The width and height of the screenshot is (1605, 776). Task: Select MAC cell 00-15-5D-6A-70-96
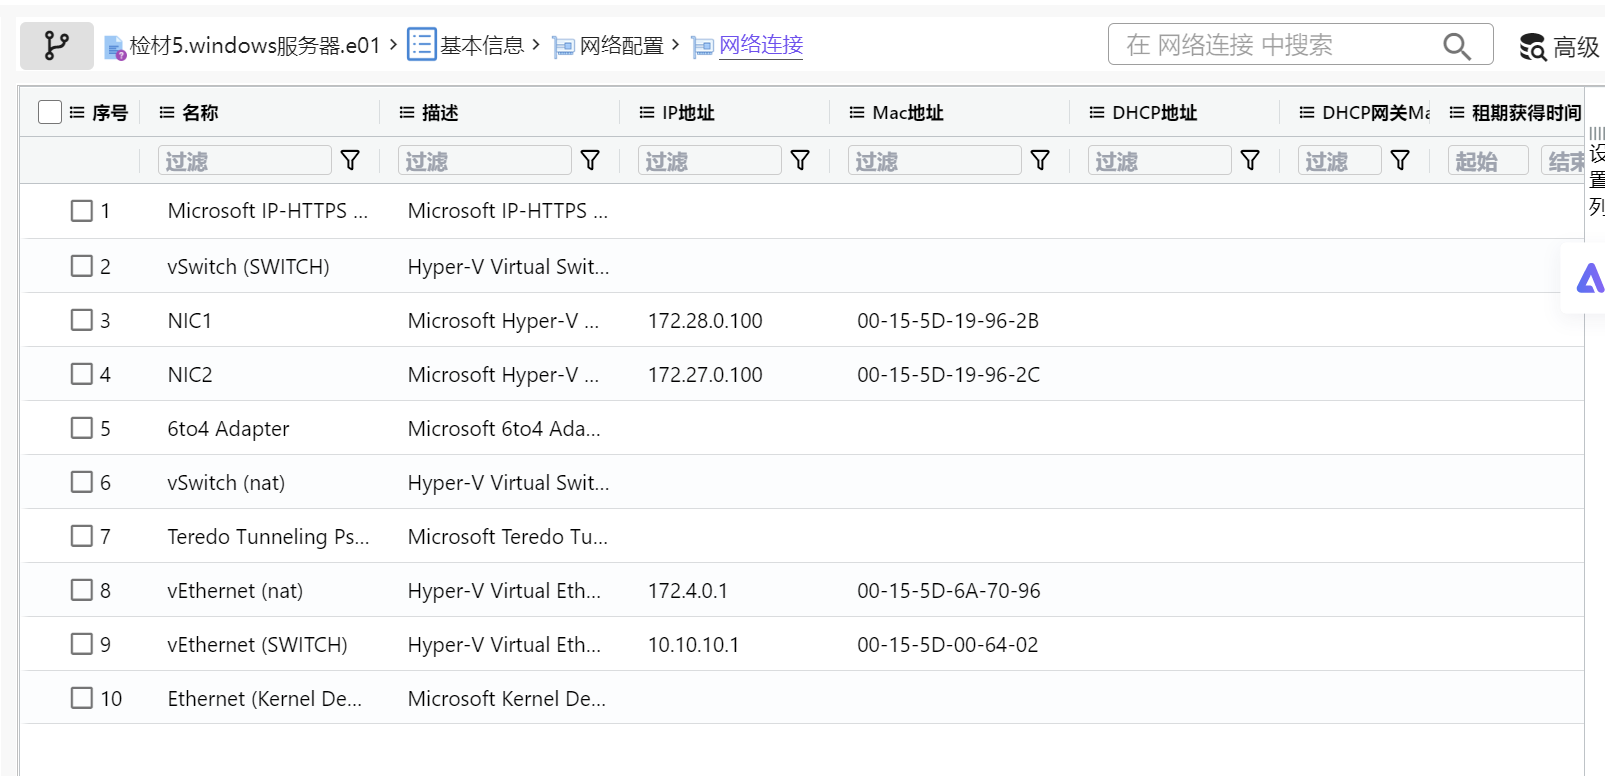coord(948,591)
